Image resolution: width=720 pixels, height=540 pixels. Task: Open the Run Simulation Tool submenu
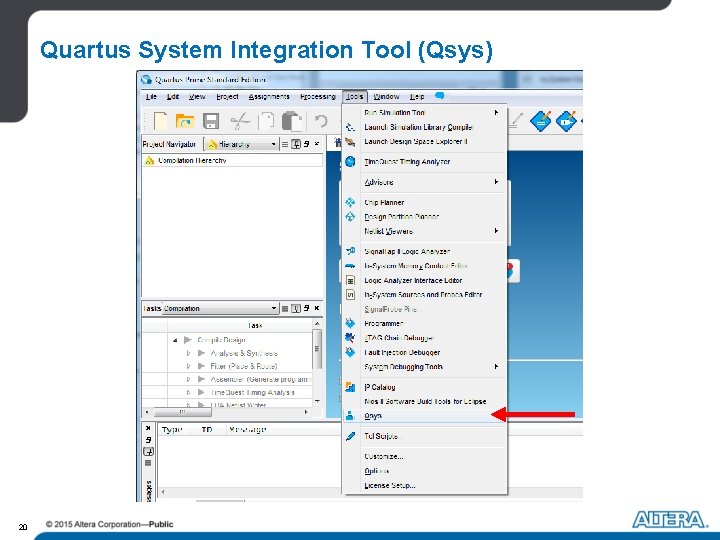(425, 112)
